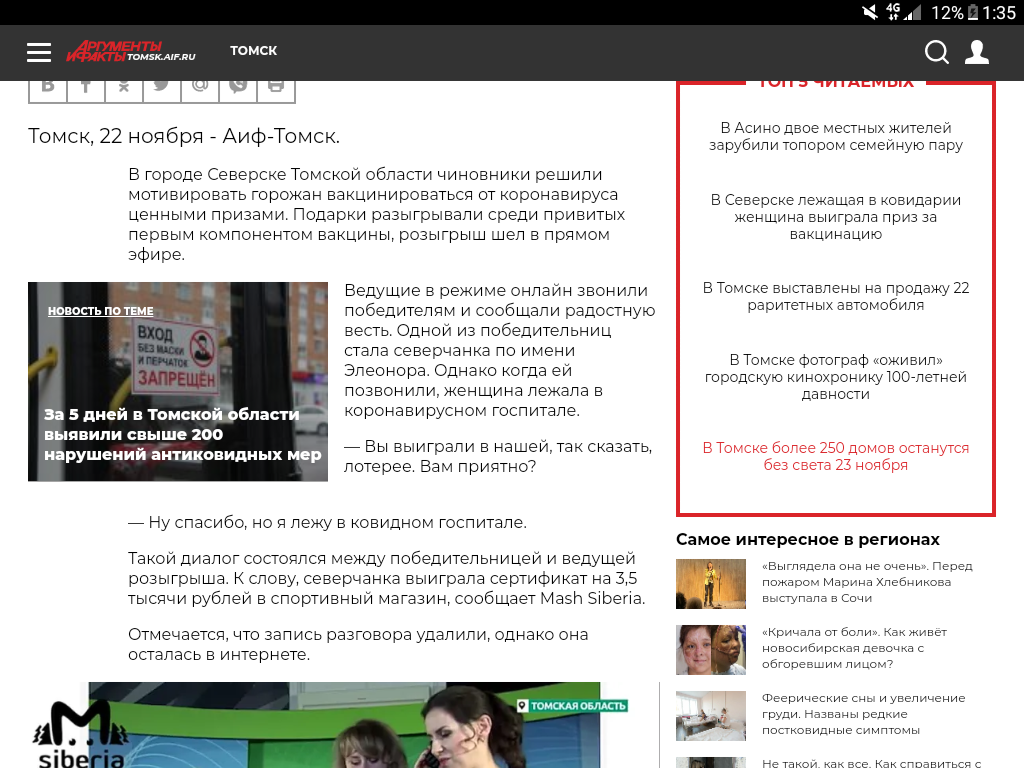Open the hamburger menu
The width and height of the screenshot is (1024, 768).
[39, 52]
